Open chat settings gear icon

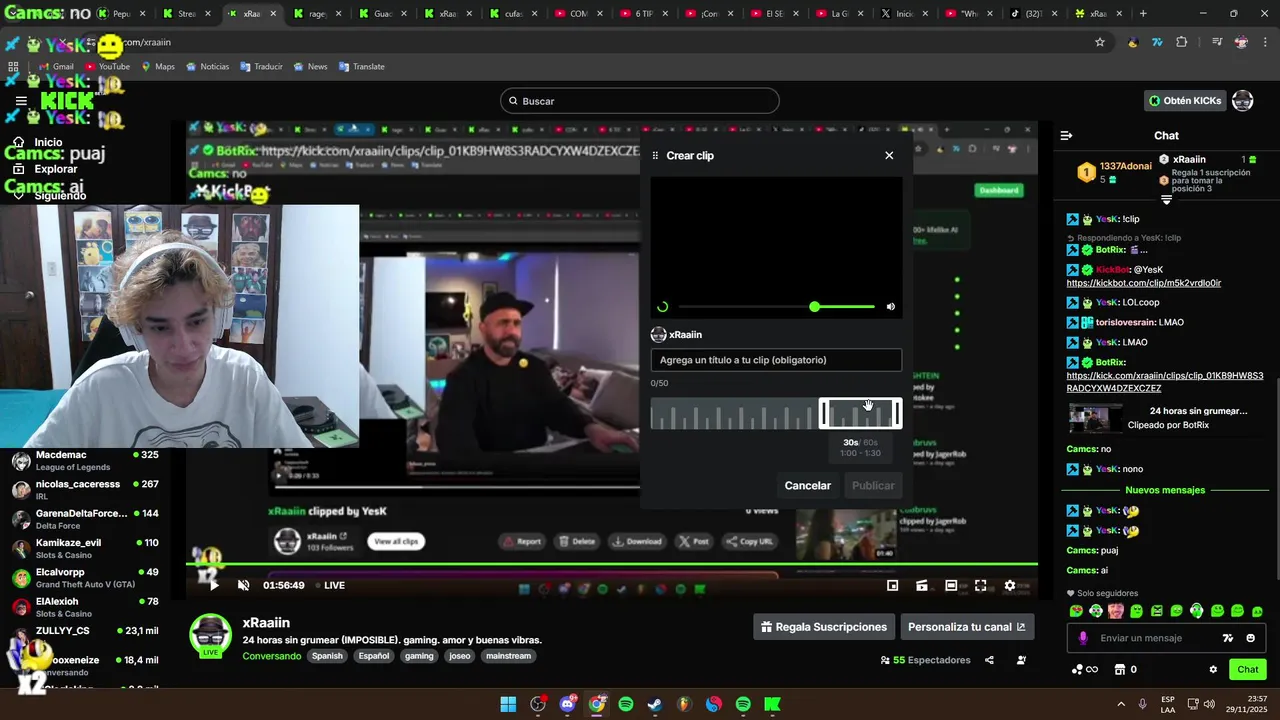pos(1213,669)
